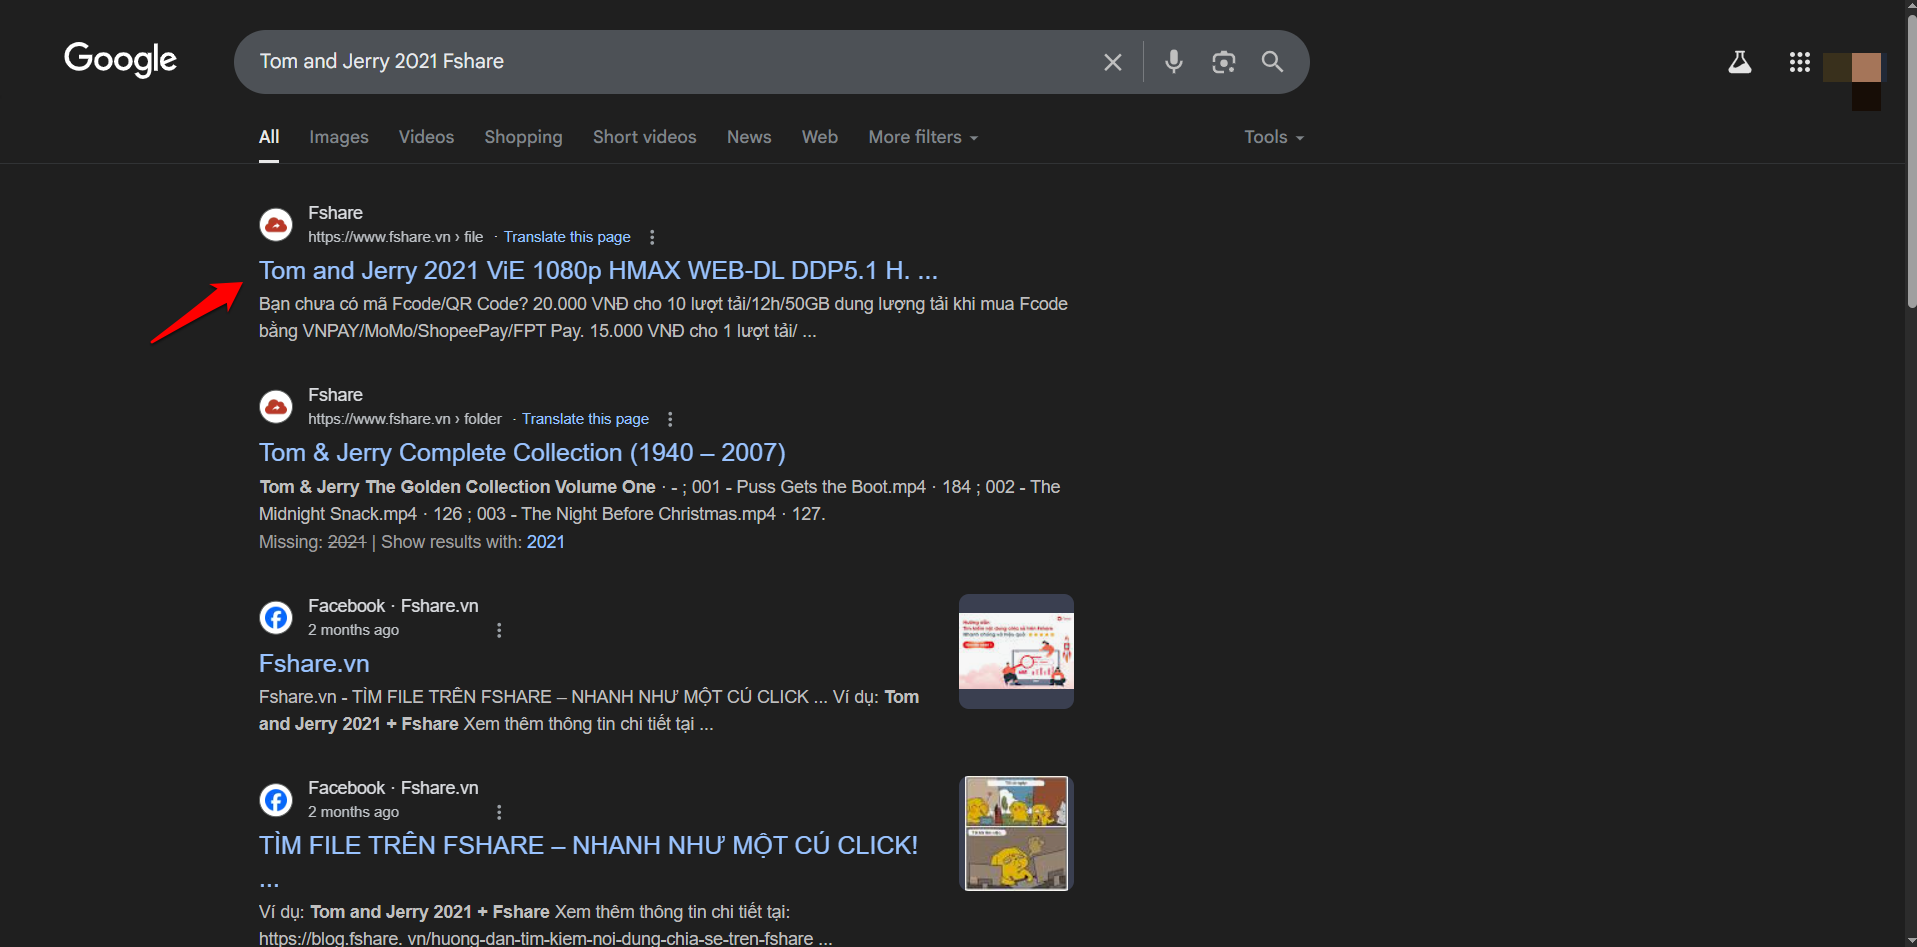Open the Google apps grid

pyautogui.click(x=1800, y=62)
